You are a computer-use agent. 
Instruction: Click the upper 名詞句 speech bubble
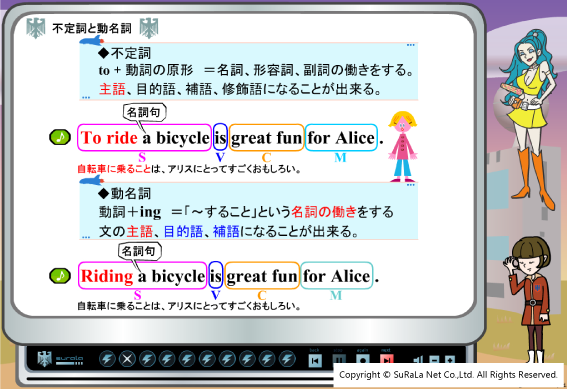point(145,113)
